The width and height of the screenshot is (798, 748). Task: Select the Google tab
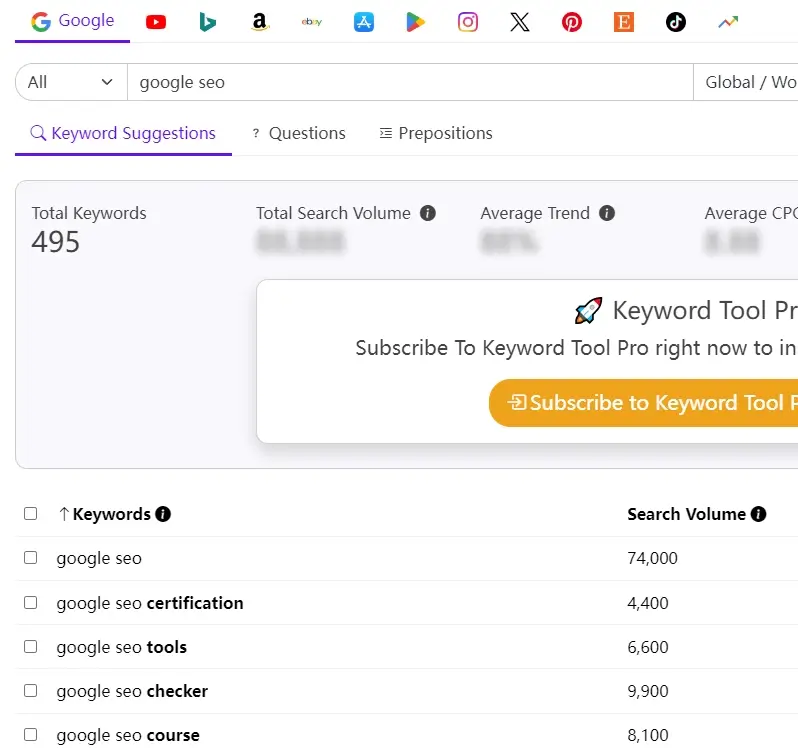(x=72, y=21)
